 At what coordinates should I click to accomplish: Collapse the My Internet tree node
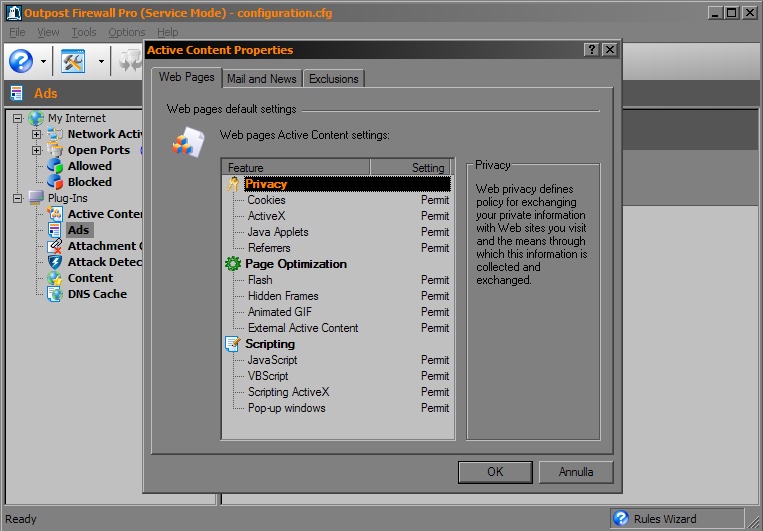point(18,118)
